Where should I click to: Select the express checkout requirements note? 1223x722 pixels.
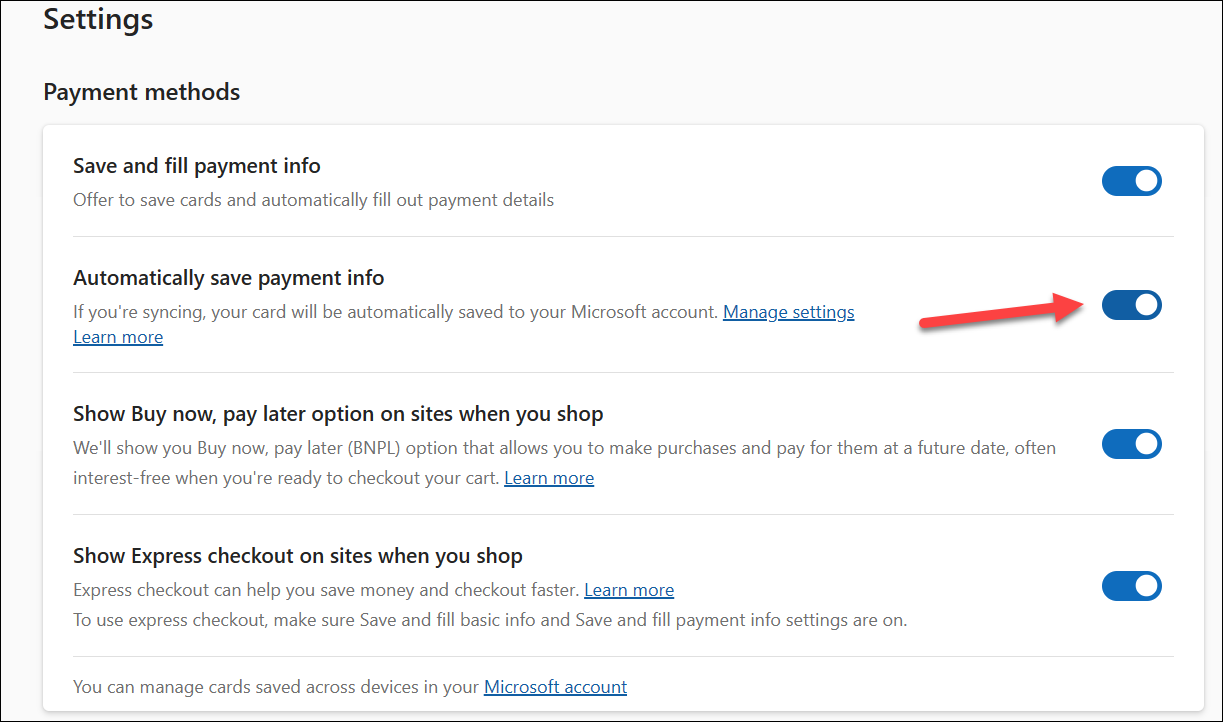pos(489,620)
